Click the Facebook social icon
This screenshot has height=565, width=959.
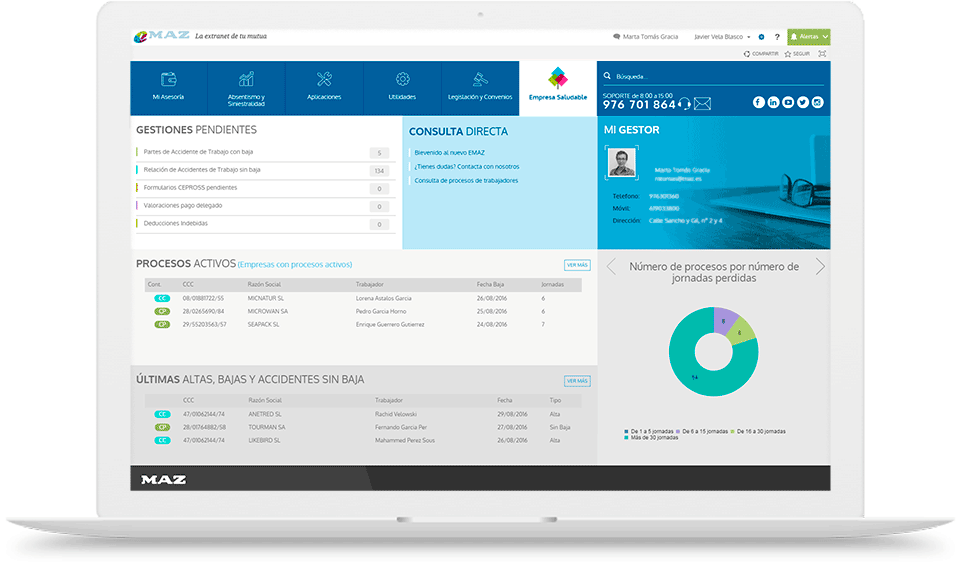pos(759,103)
